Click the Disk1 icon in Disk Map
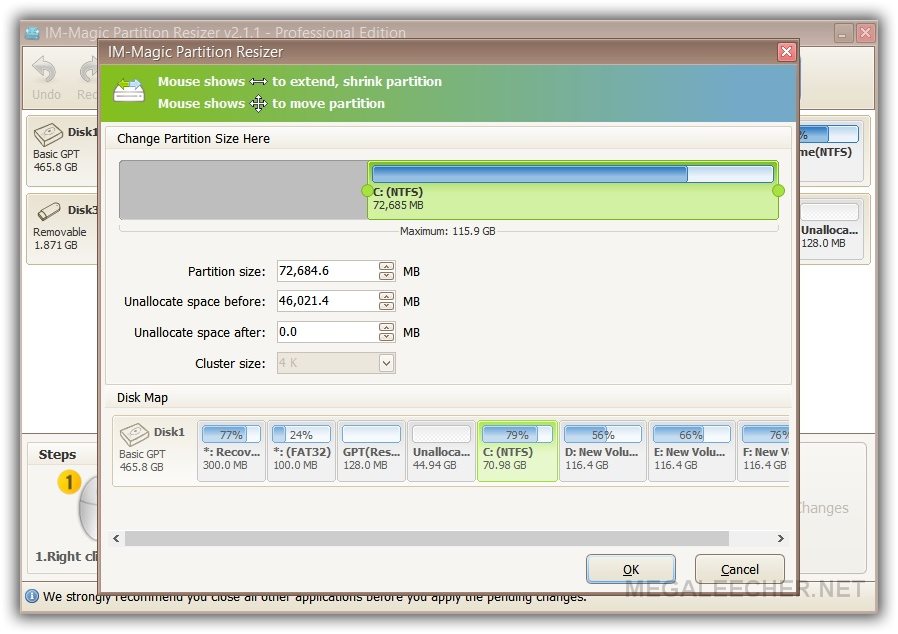The width and height of the screenshot is (898, 634). pyautogui.click(x=135, y=434)
